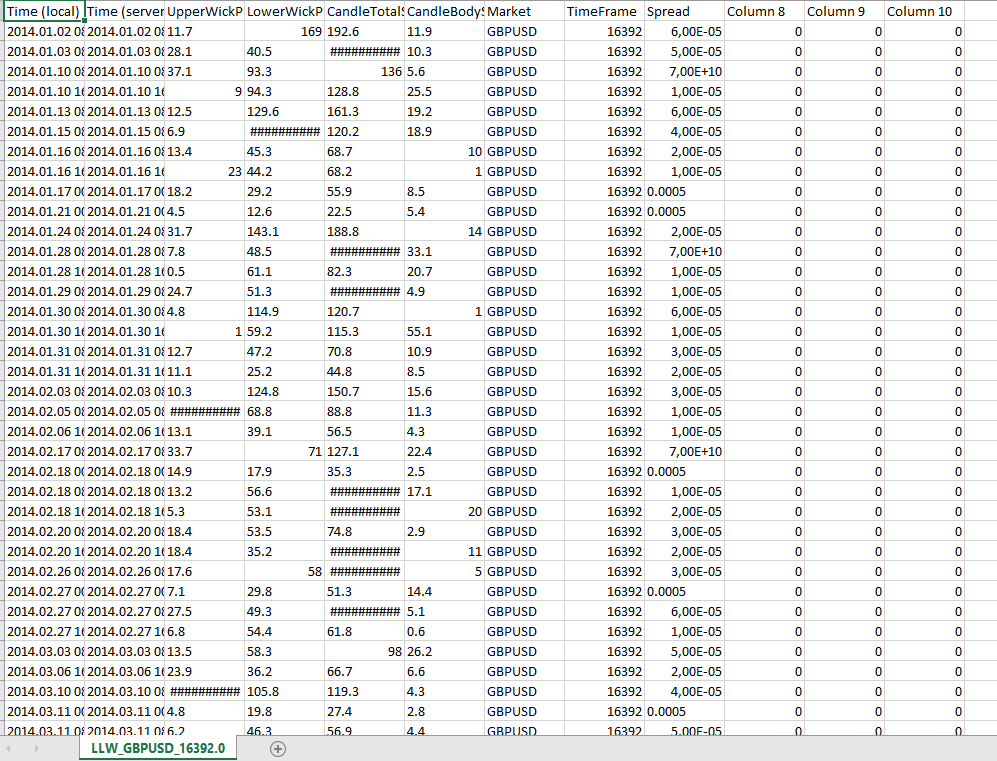Click the cell with value 192.6
The height and width of the screenshot is (761, 997).
[365, 32]
